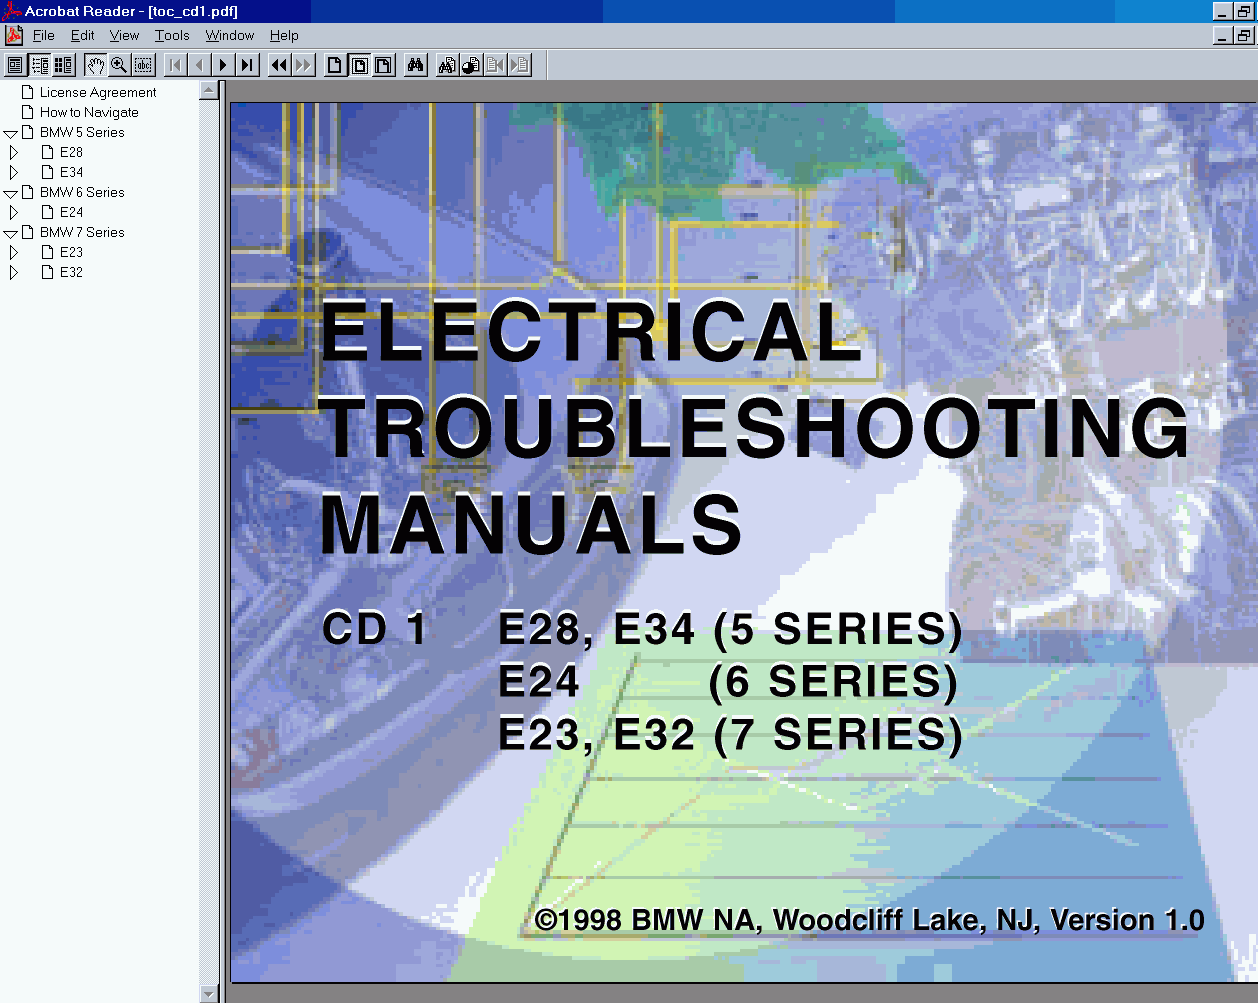Click E23, E32 (7 SERIES) on cover
The height and width of the screenshot is (1003, 1258).
(x=731, y=735)
